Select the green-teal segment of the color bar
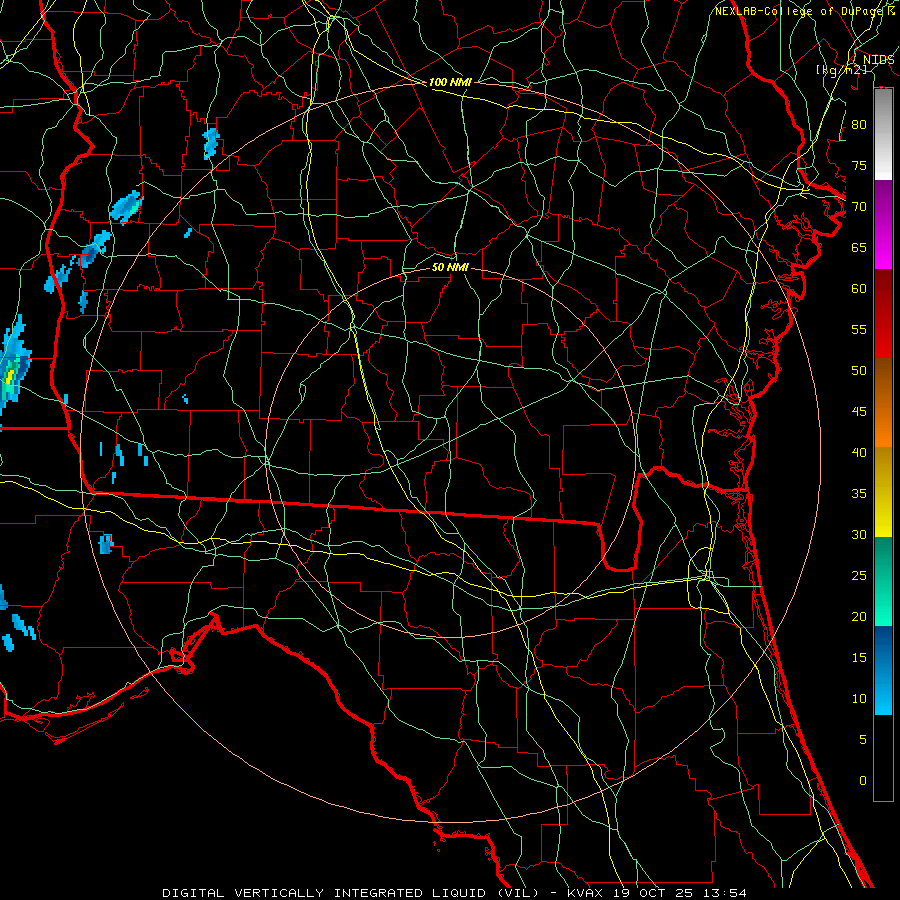This screenshot has height=900, width=900. [883, 581]
